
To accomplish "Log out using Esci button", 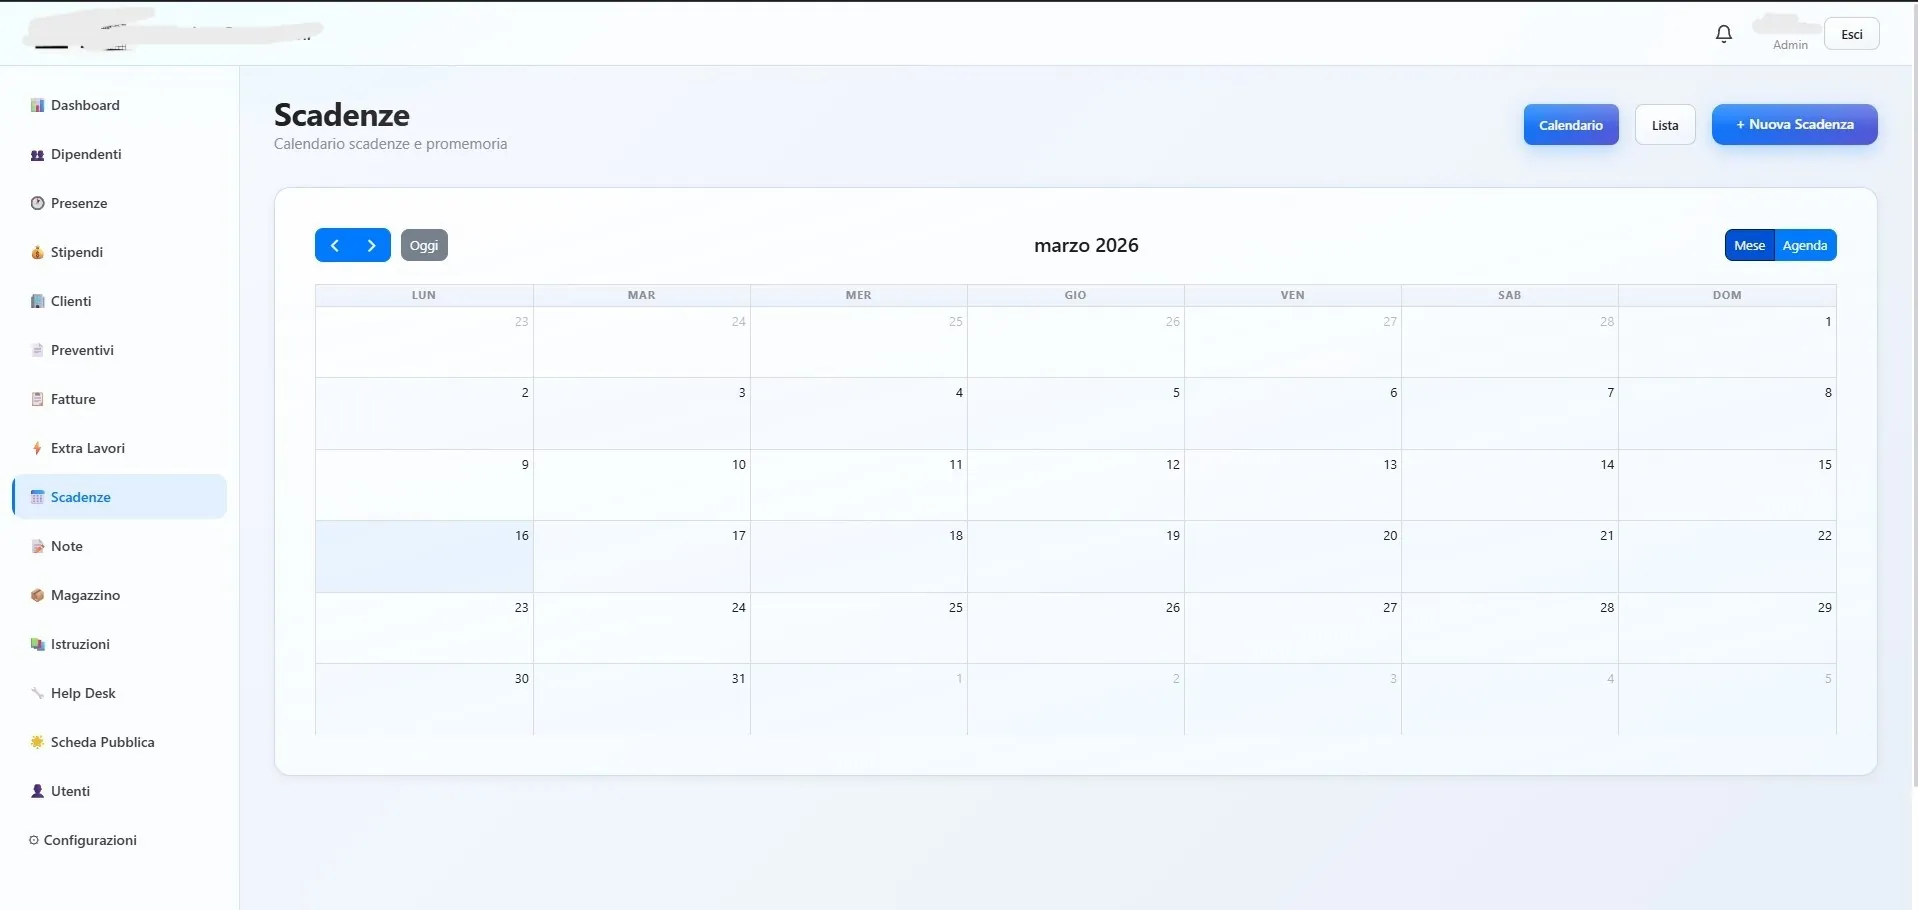I will [1852, 34].
